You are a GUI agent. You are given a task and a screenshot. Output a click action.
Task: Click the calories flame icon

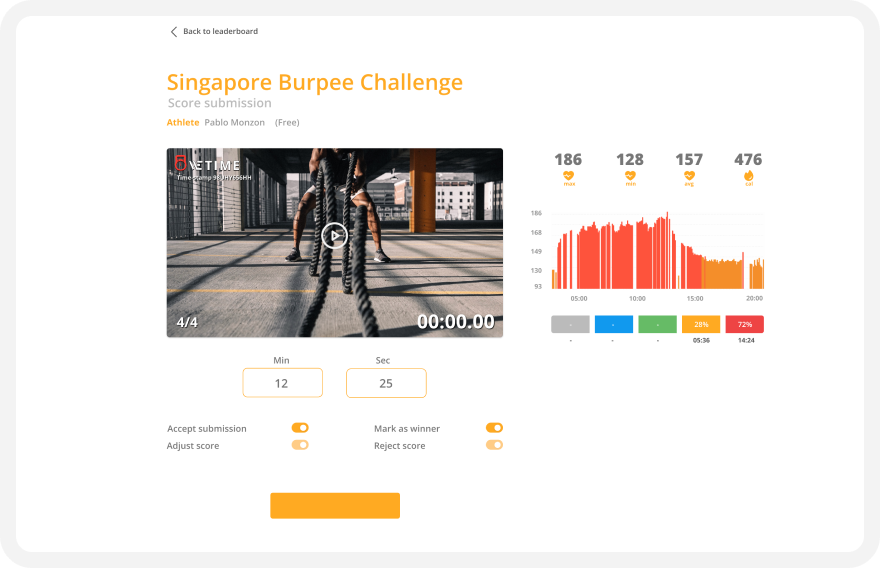tap(748, 176)
